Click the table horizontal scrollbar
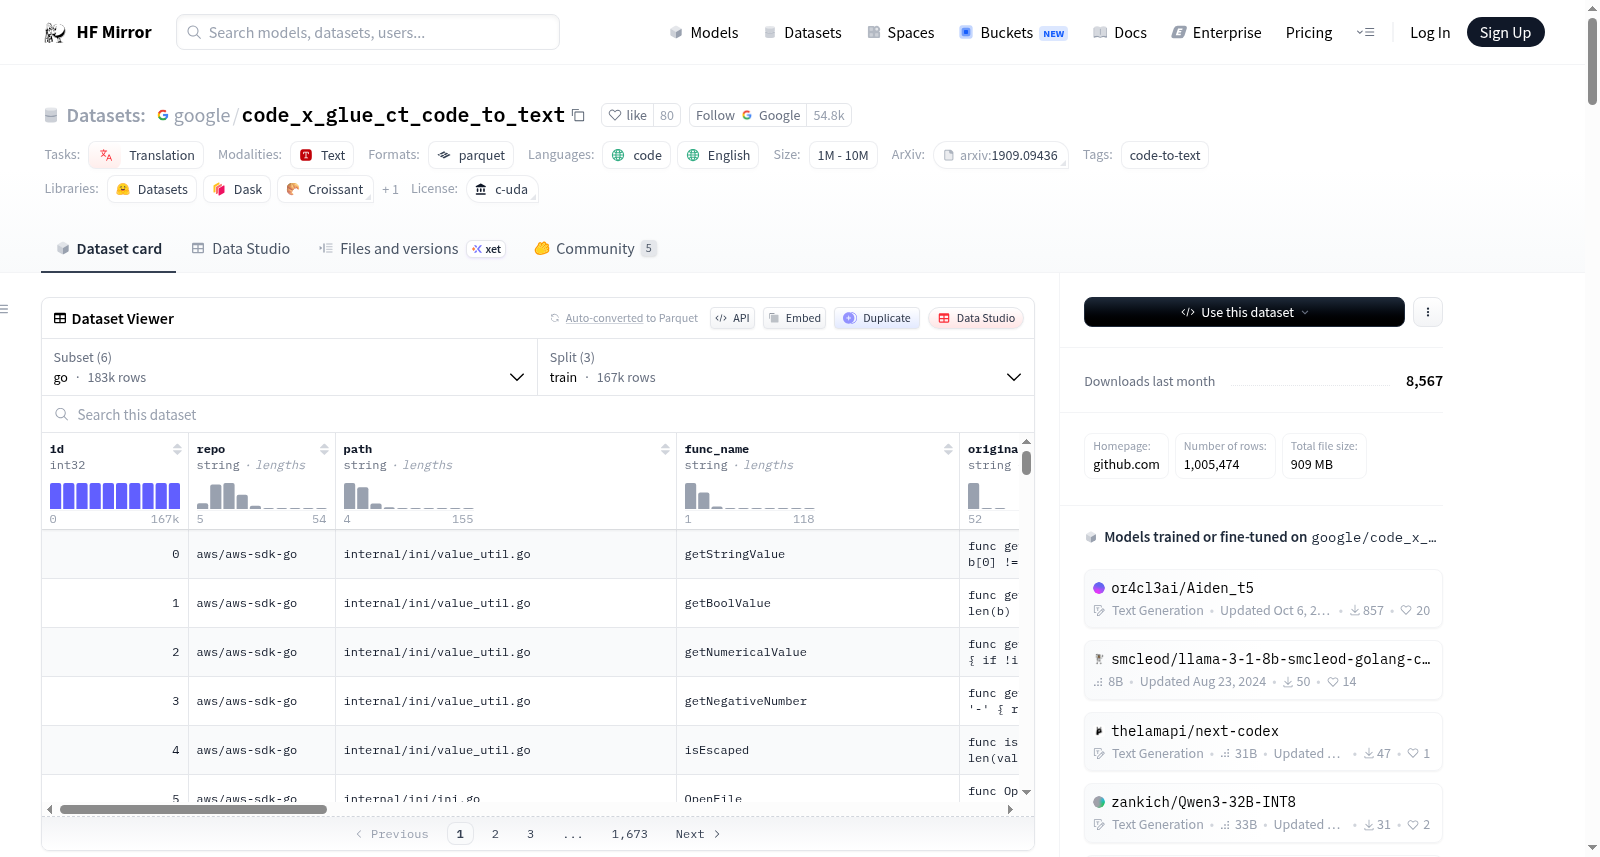 (193, 809)
